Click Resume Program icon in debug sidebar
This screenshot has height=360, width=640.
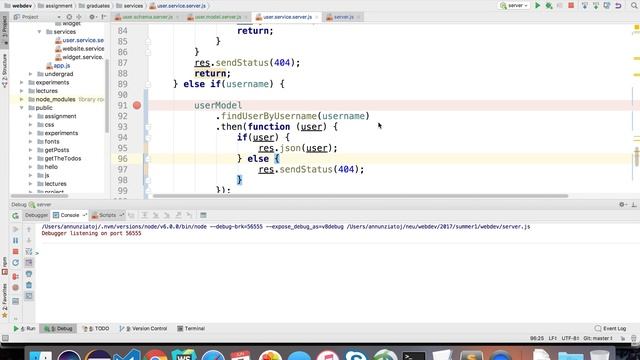point(16,229)
